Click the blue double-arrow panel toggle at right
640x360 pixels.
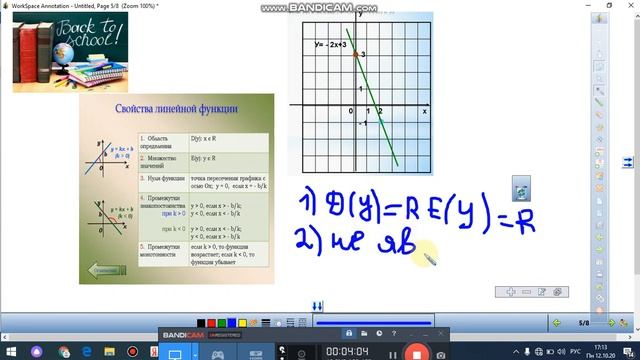tap(627, 162)
